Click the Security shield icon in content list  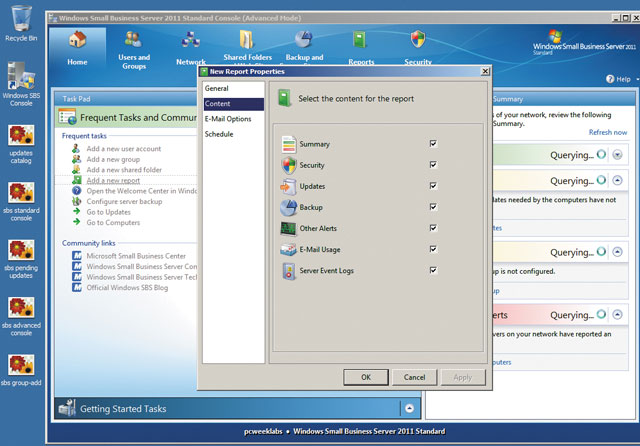point(289,165)
